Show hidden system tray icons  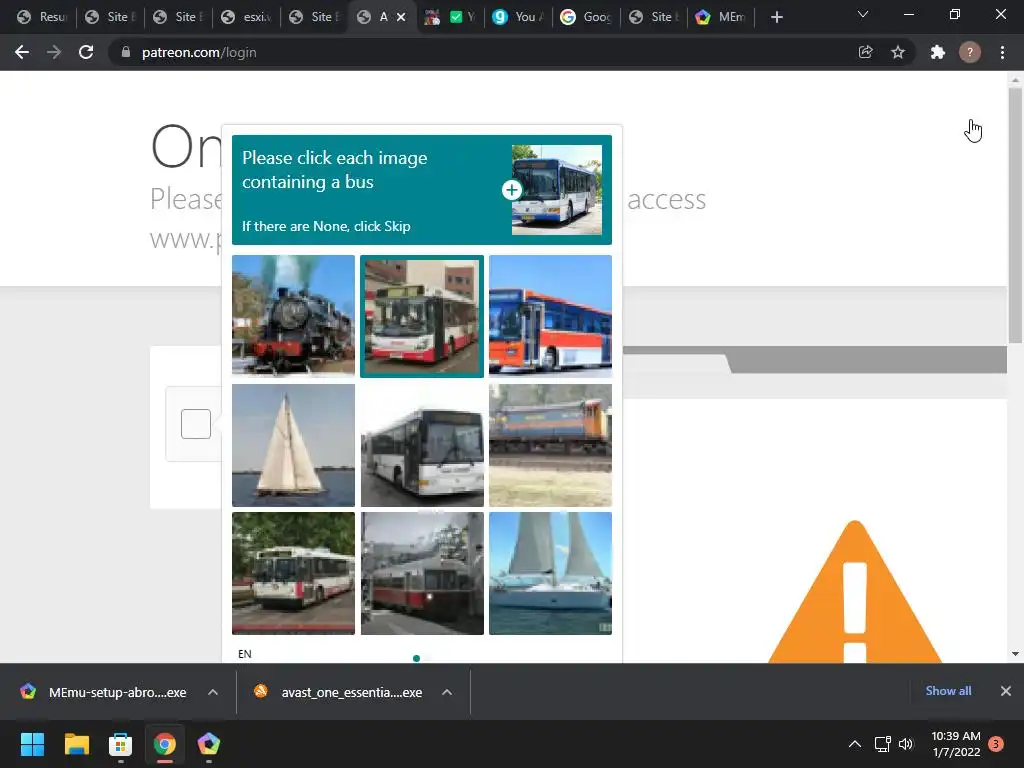tap(854, 744)
